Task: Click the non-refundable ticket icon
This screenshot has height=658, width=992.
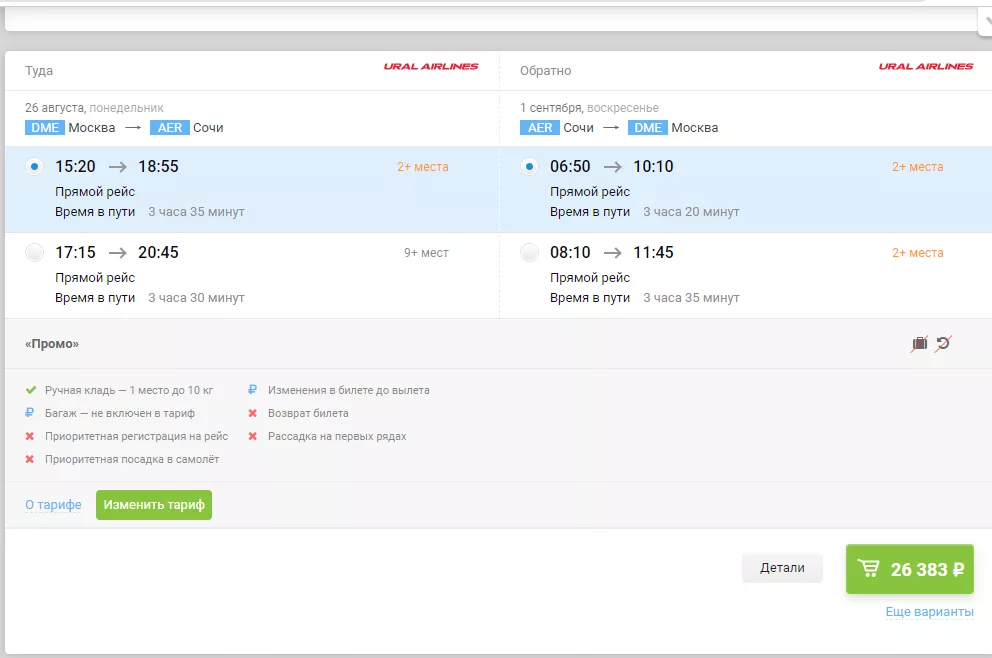Action: pyautogui.click(x=942, y=344)
